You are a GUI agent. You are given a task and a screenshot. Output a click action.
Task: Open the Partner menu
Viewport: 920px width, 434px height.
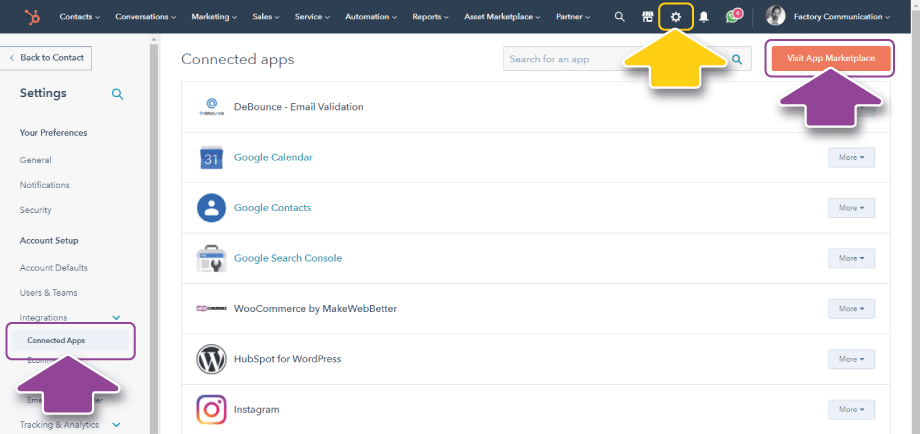pos(573,17)
